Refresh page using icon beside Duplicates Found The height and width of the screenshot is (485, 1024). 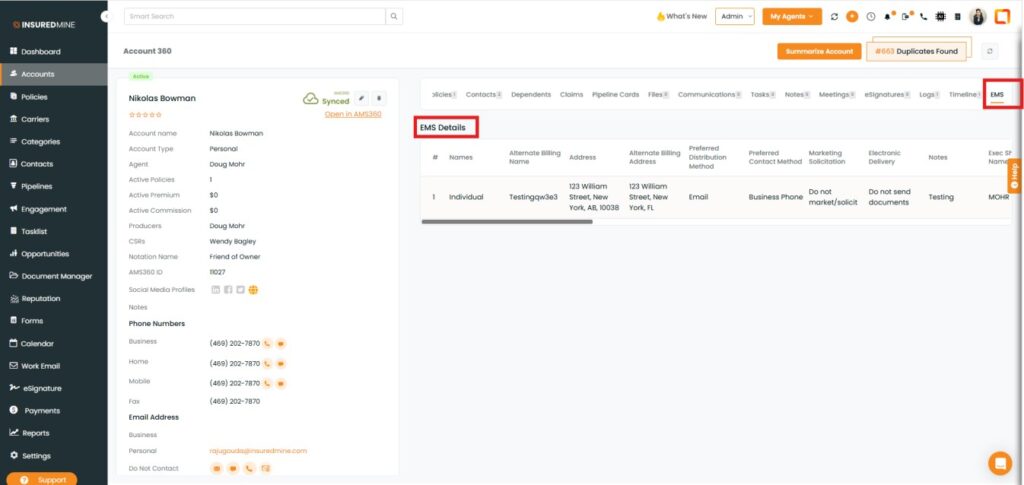990,51
